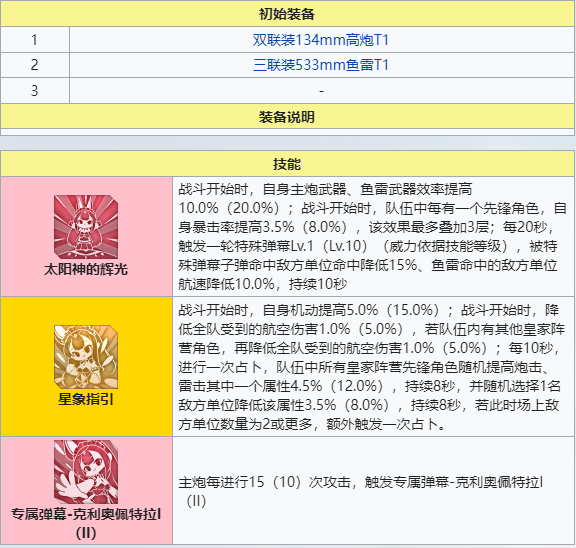Click the 装备说明 section header
Screen dimensions: 576x548
tap(287, 117)
